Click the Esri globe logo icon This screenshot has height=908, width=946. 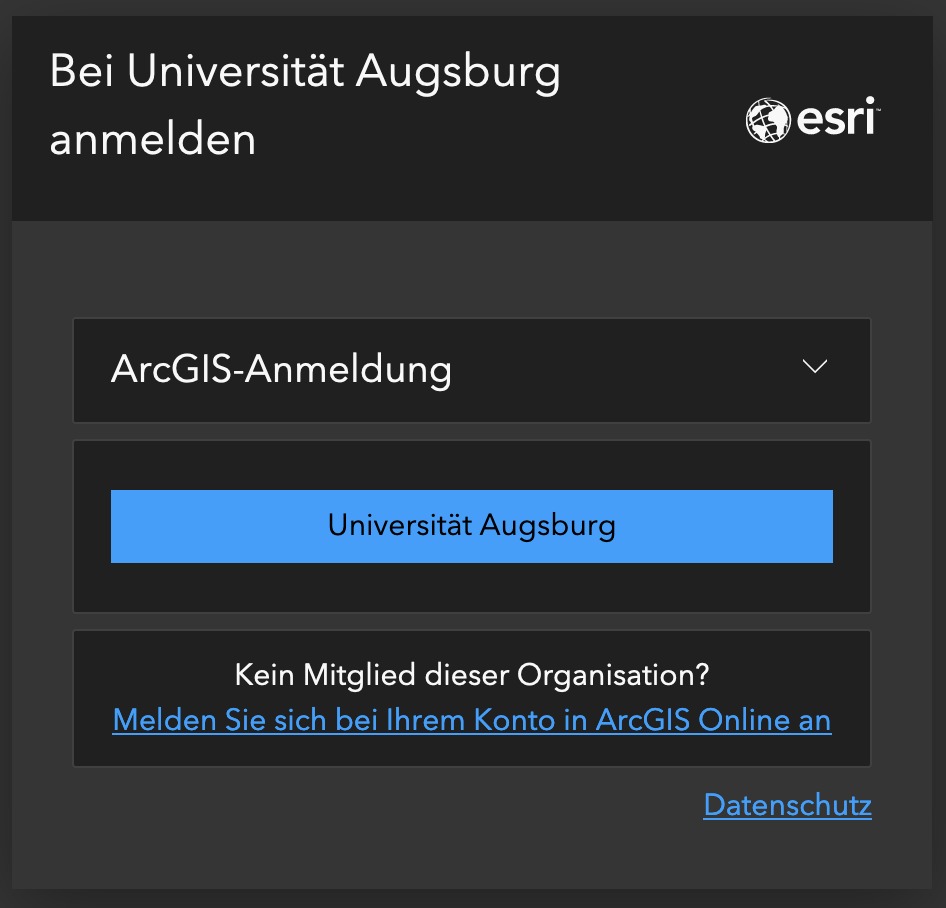[x=768, y=120]
